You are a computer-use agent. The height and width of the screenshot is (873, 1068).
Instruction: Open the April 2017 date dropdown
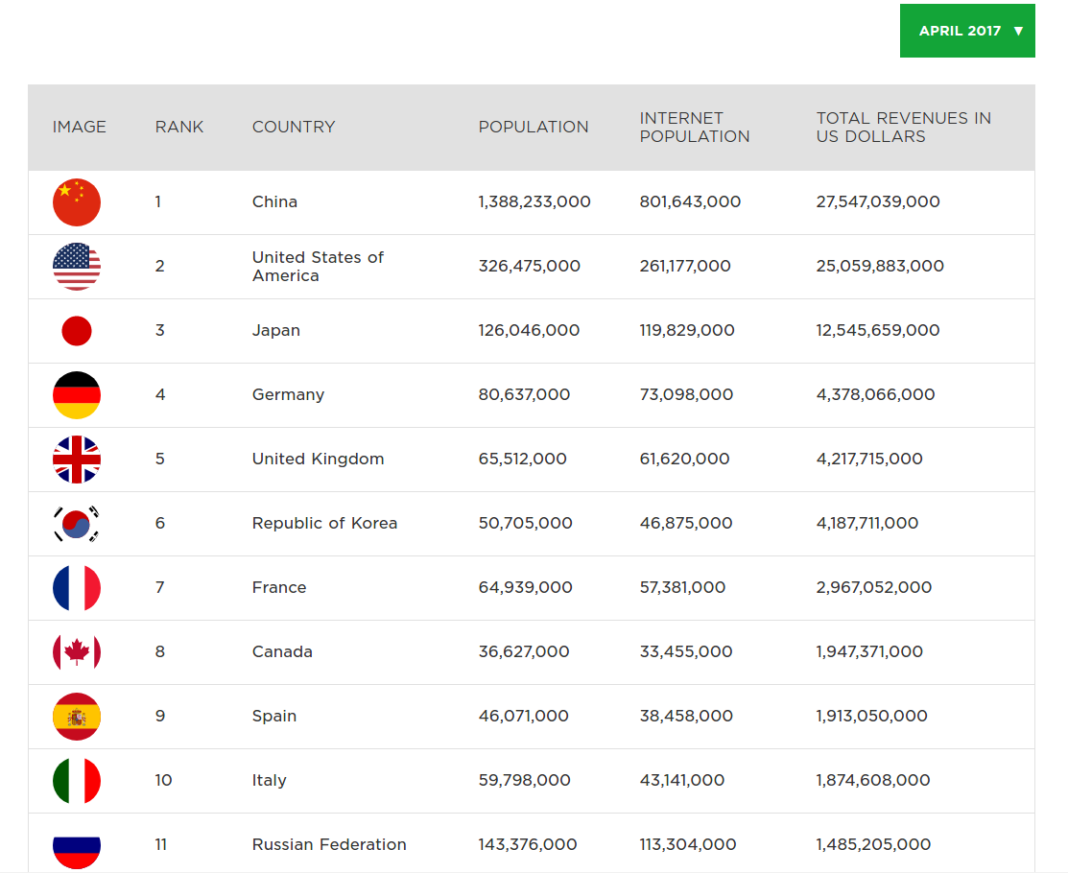click(967, 31)
